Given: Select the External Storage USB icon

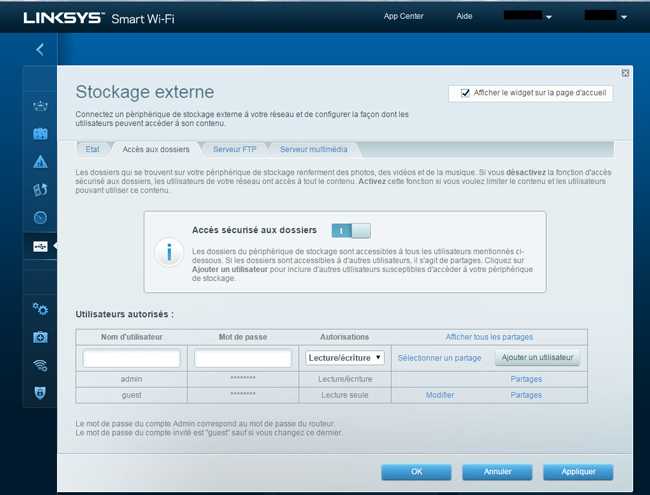Looking at the screenshot, I should 40,247.
